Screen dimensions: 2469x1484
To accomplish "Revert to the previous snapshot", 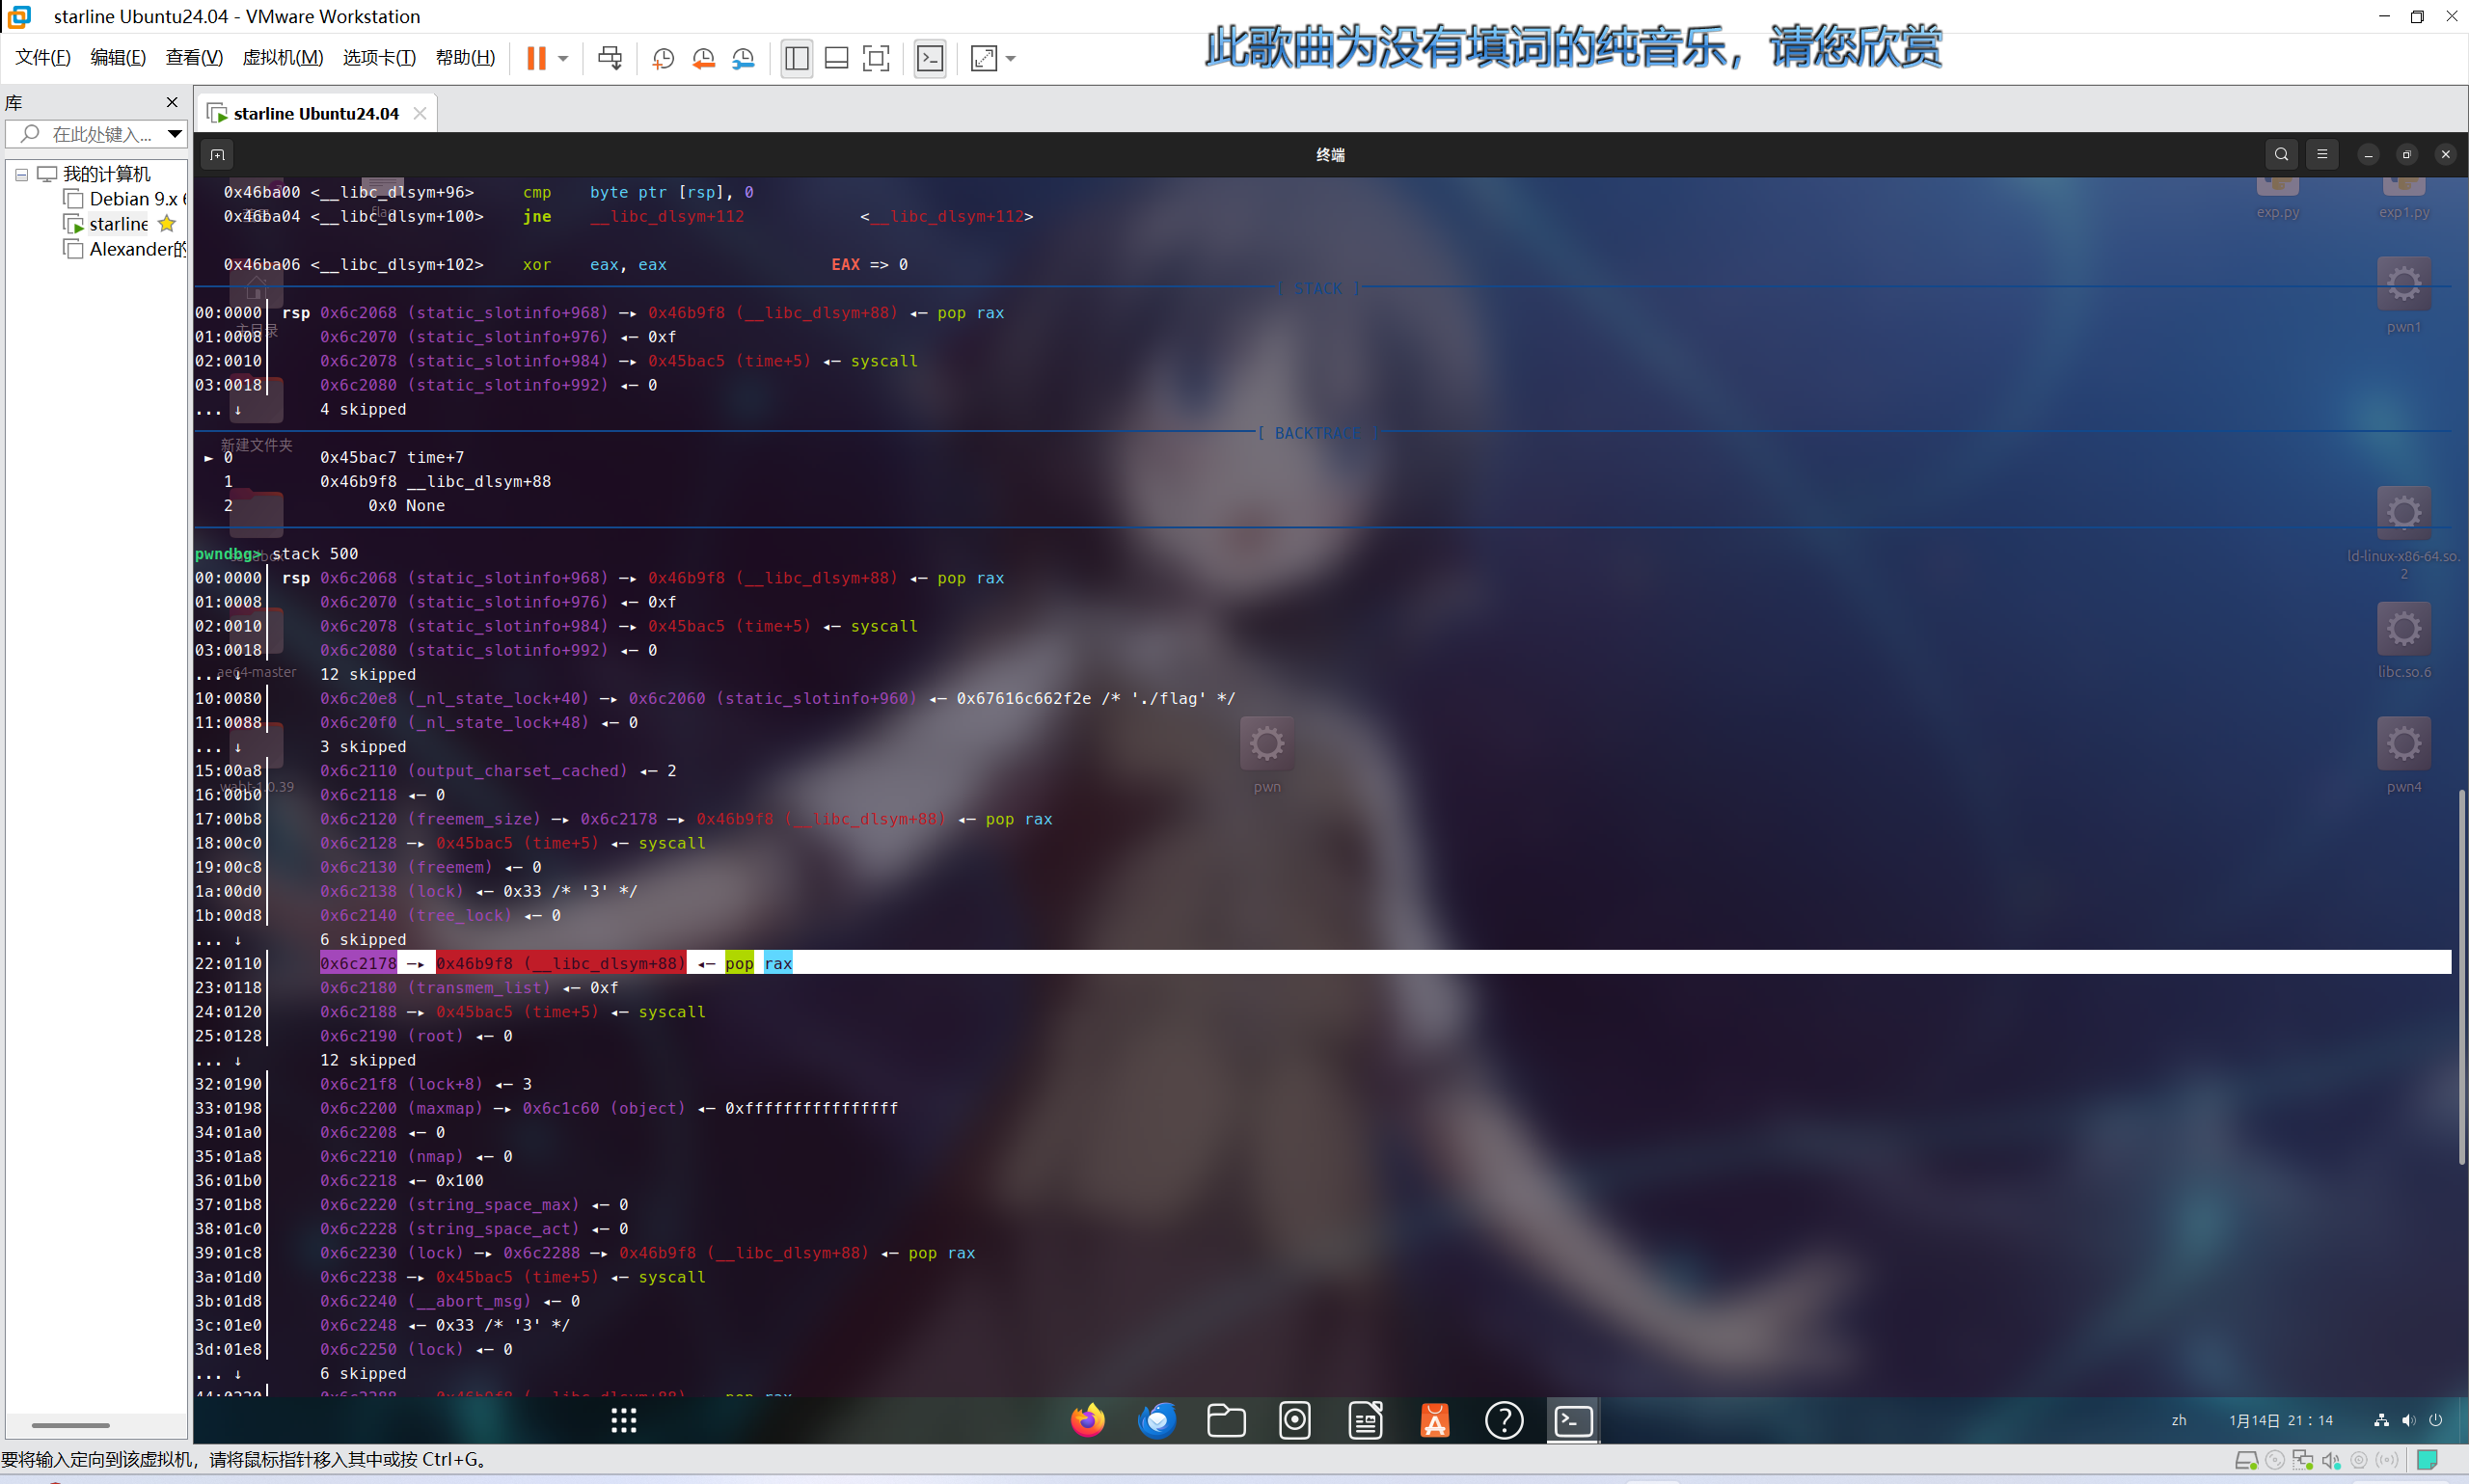I will pyautogui.click(x=704, y=58).
